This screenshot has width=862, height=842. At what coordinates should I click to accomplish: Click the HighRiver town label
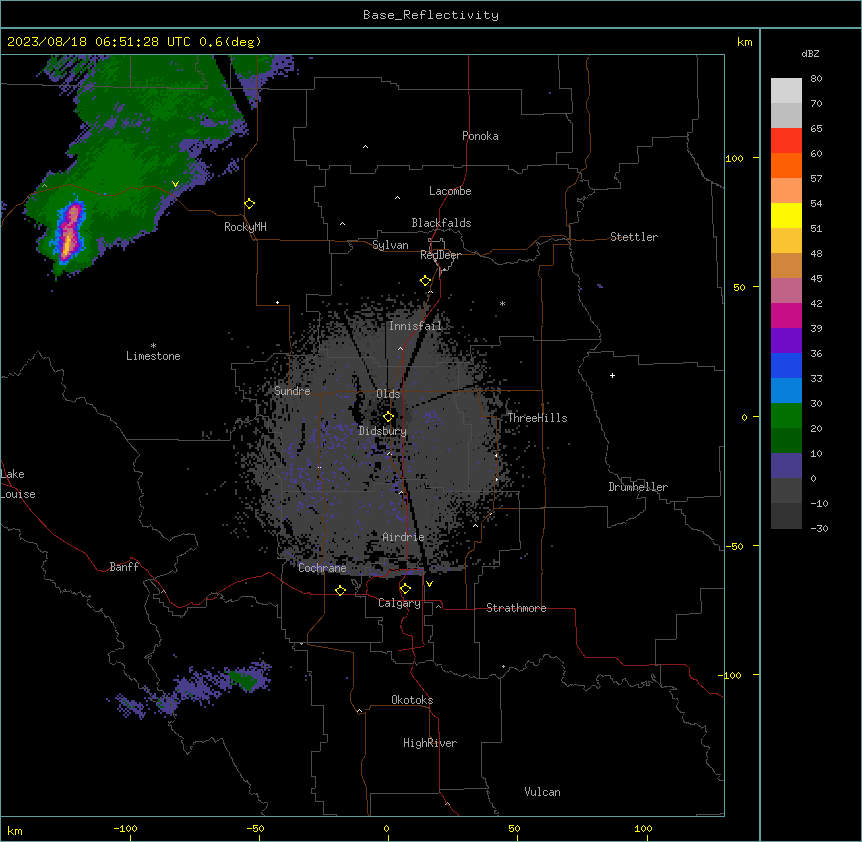coord(430,743)
